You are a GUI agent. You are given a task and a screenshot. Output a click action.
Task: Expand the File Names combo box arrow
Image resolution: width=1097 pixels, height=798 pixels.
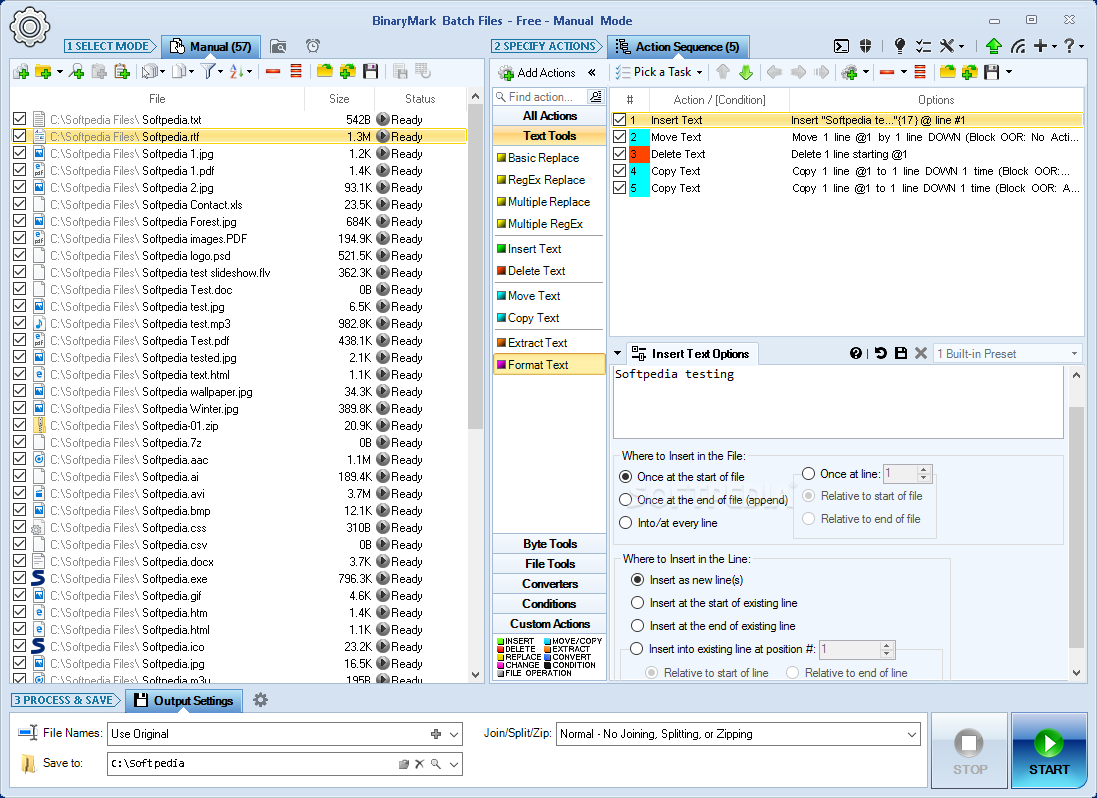pyautogui.click(x=454, y=734)
